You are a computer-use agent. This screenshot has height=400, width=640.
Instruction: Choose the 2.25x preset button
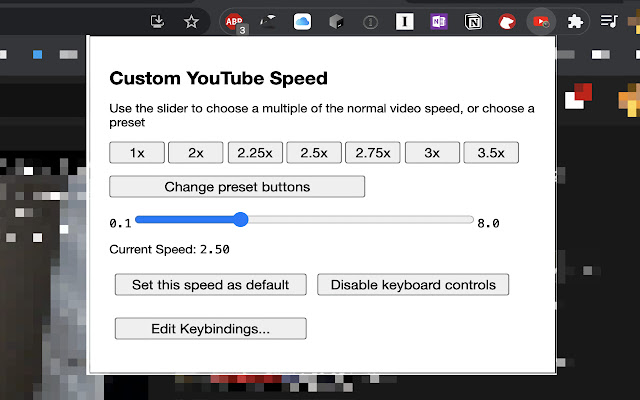pyautogui.click(x=255, y=153)
